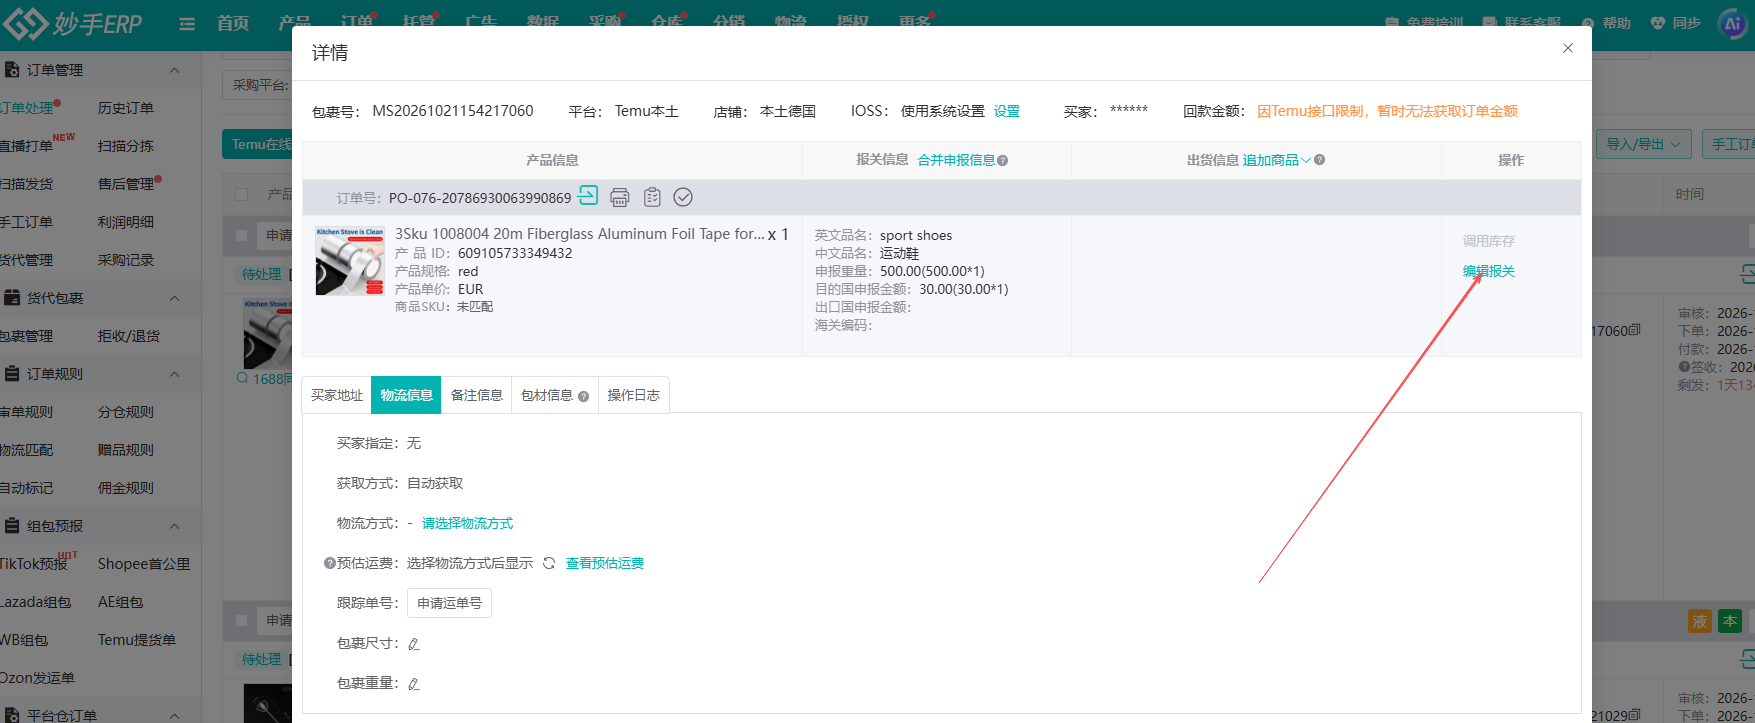
Task: Click the help icon before 预估运费 label
Action: point(330,563)
